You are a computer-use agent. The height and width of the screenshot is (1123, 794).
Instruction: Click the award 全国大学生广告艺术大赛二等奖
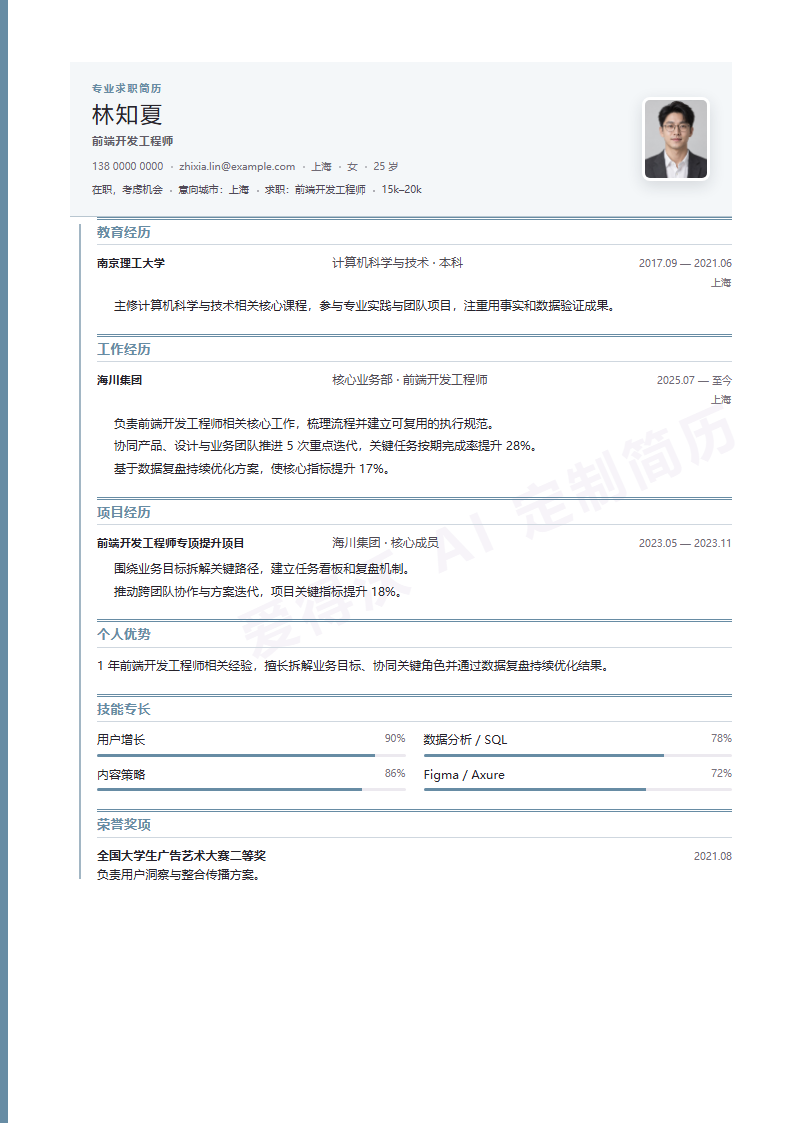[181, 856]
